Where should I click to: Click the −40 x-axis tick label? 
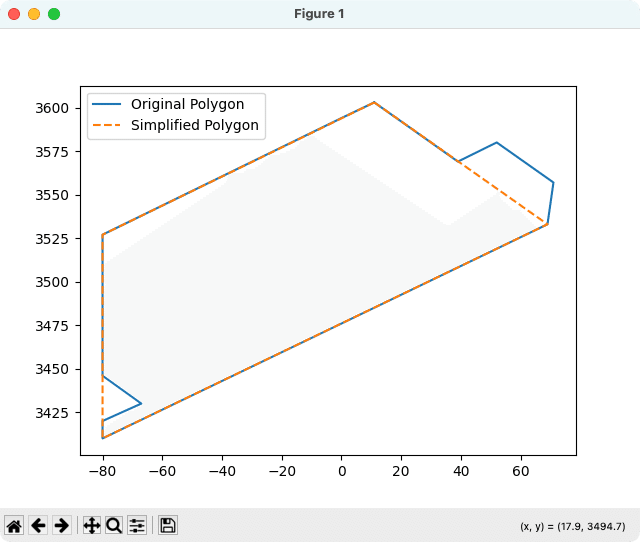click(222, 471)
